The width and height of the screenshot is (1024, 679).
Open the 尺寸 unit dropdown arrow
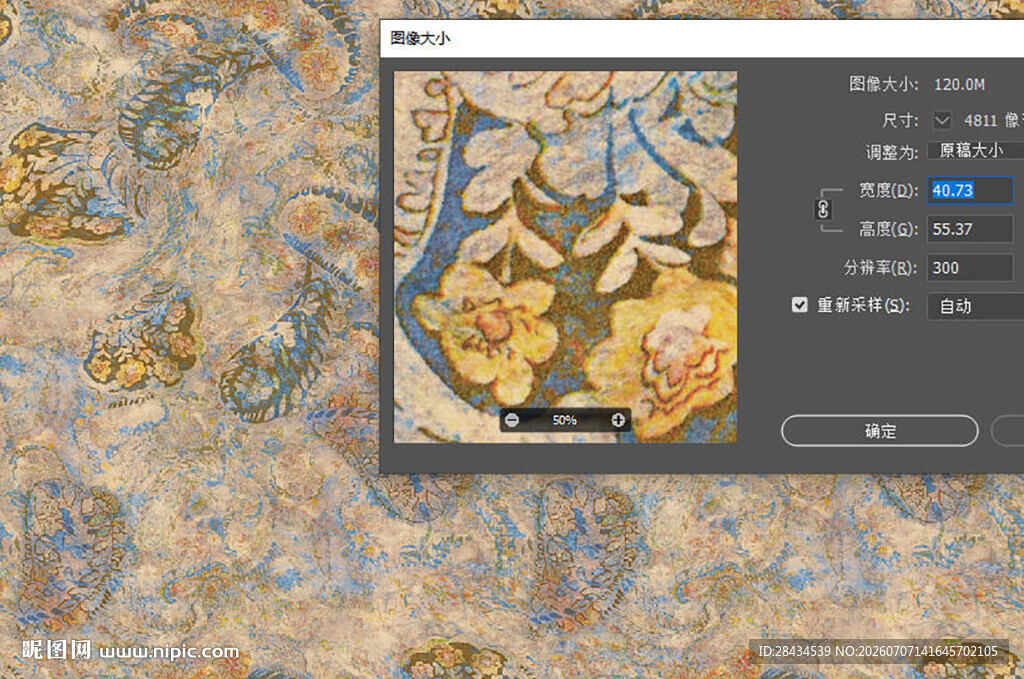pyautogui.click(x=942, y=120)
